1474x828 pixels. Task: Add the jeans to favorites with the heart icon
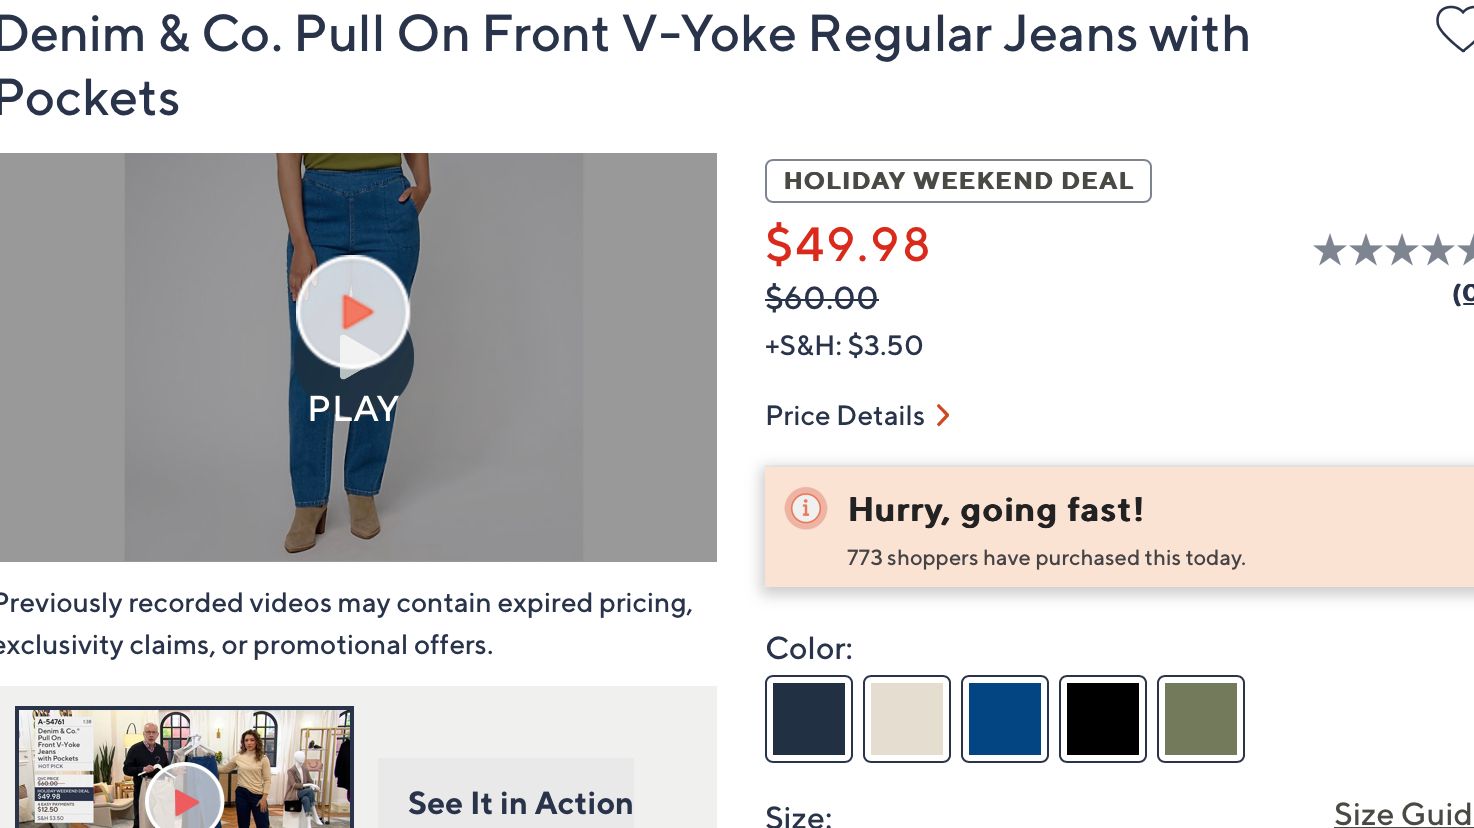(1456, 29)
